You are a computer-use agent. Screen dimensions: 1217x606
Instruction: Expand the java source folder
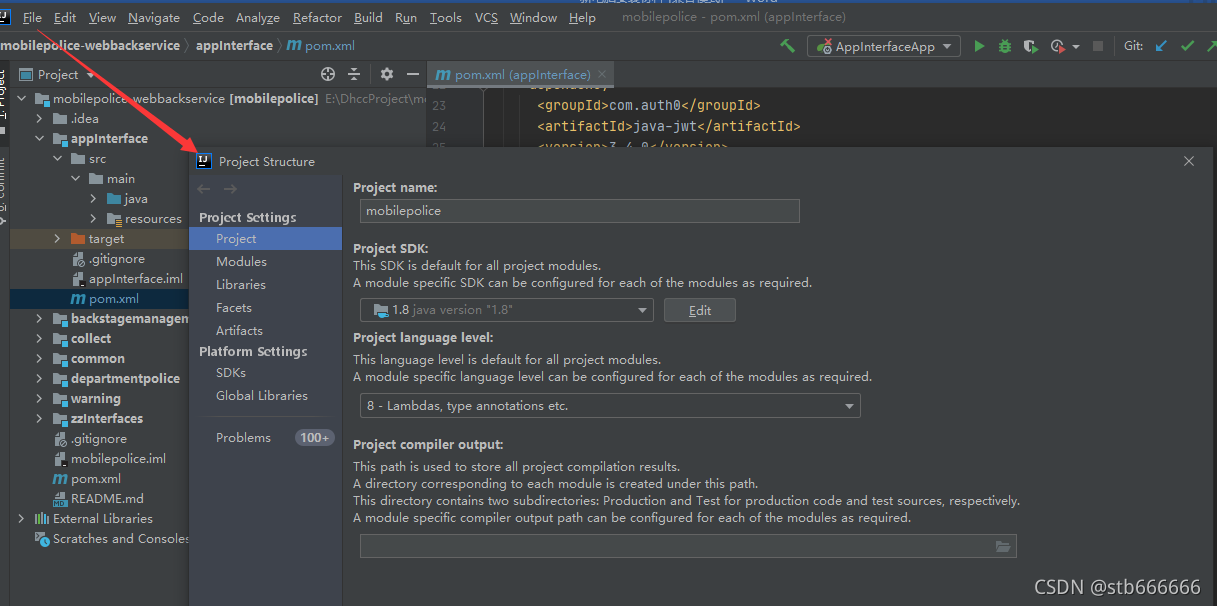pyautogui.click(x=93, y=199)
